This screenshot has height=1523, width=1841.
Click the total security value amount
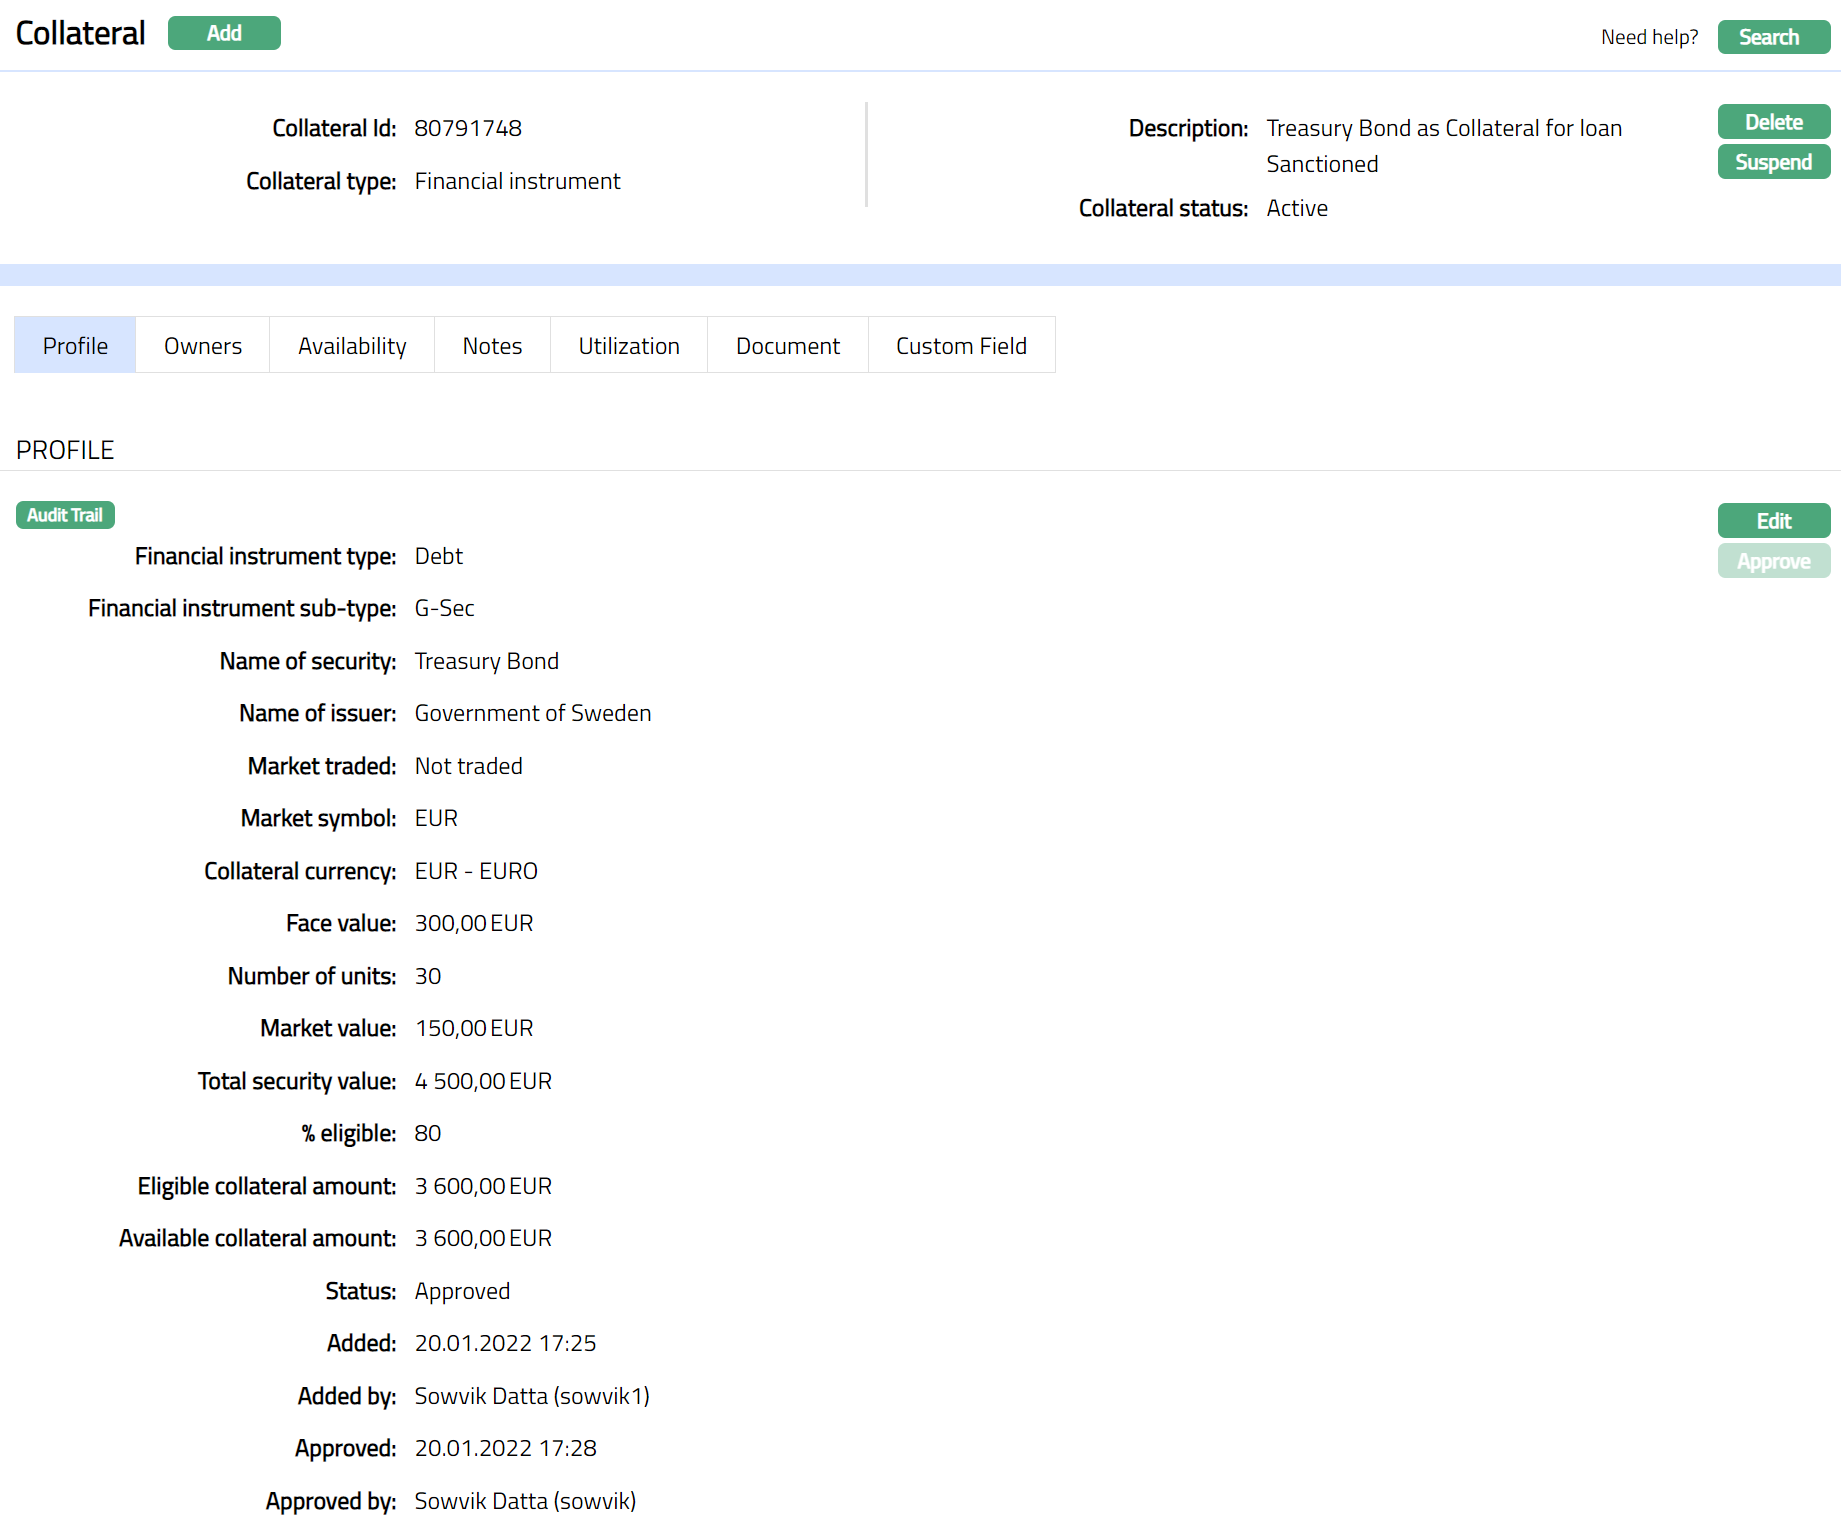[x=483, y=1082]
